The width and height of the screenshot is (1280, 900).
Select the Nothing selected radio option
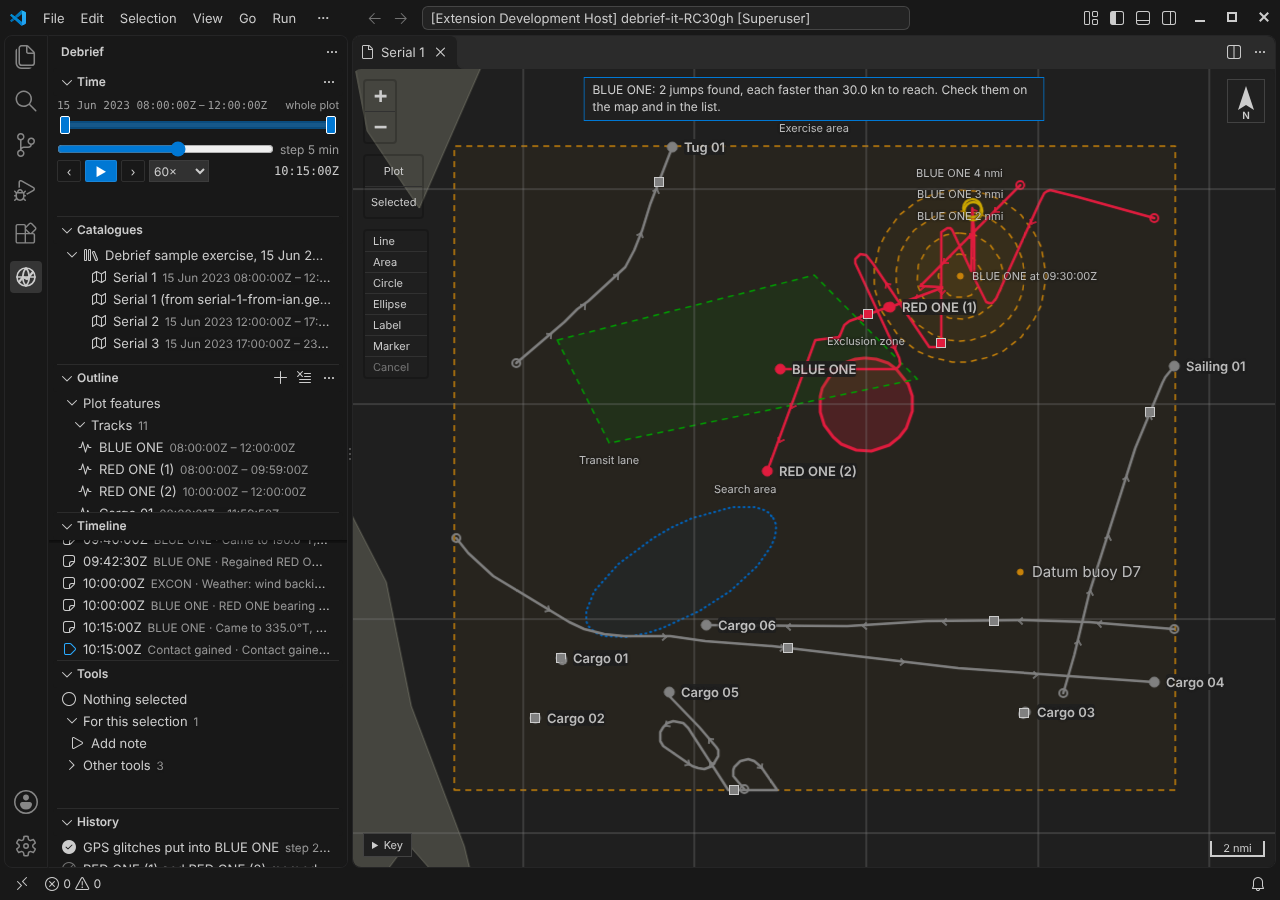[69, 699]
